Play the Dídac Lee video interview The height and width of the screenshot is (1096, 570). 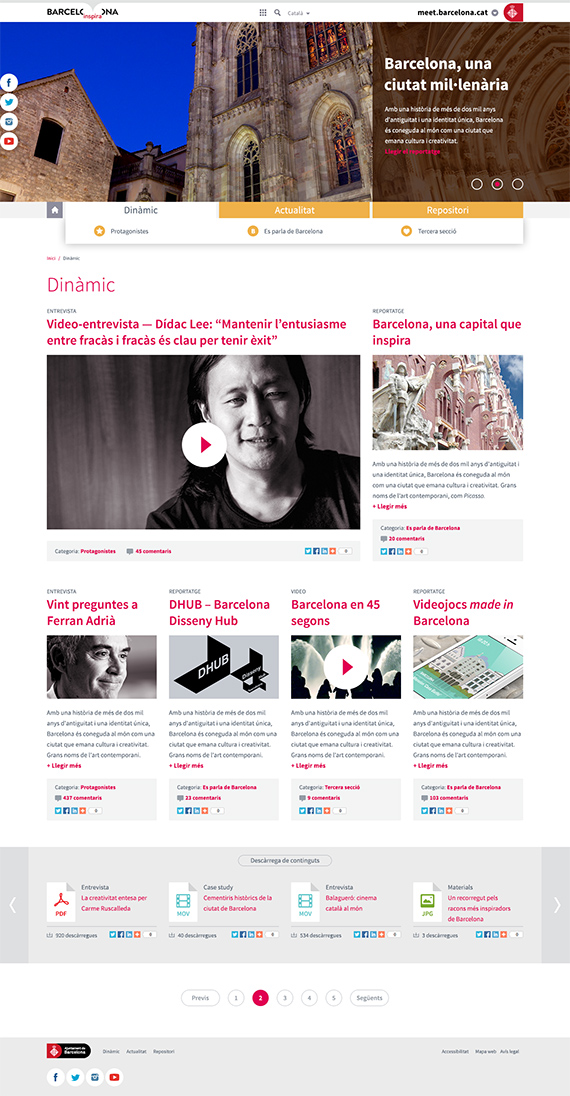(x=204, y=444)
